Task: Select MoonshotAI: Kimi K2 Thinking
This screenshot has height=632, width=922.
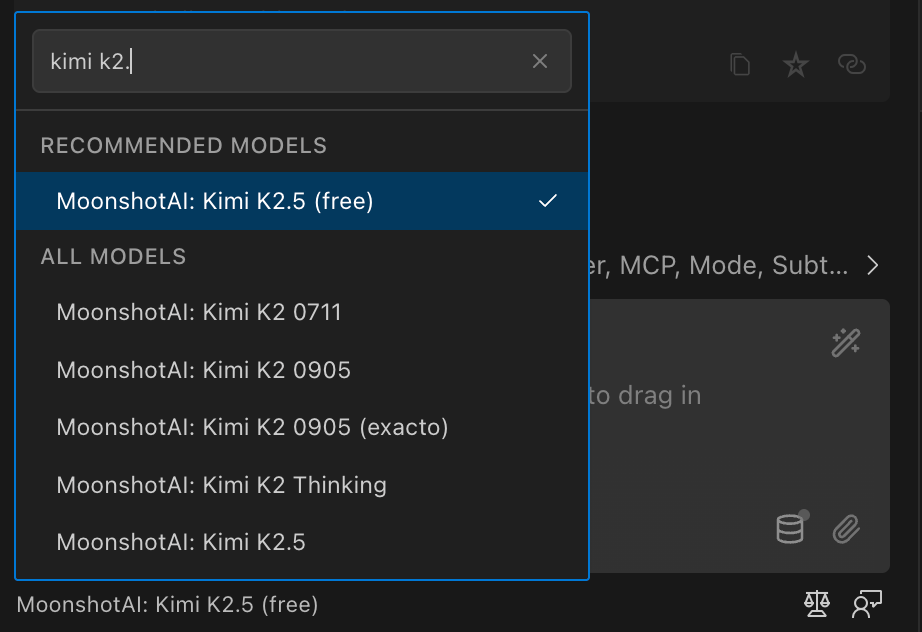Action: tap(222, 485)
